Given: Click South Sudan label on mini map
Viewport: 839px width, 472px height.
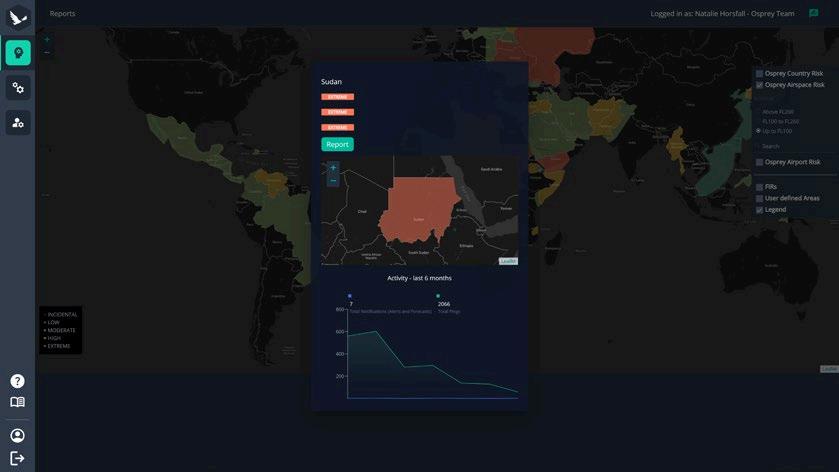Looking at the screenshot, I should [418, 253].
